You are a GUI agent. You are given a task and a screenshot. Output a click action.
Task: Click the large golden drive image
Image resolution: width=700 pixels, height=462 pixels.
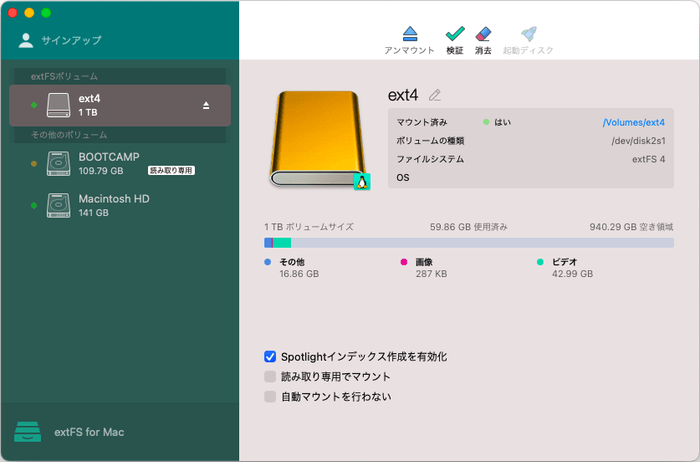click(317, 138)
